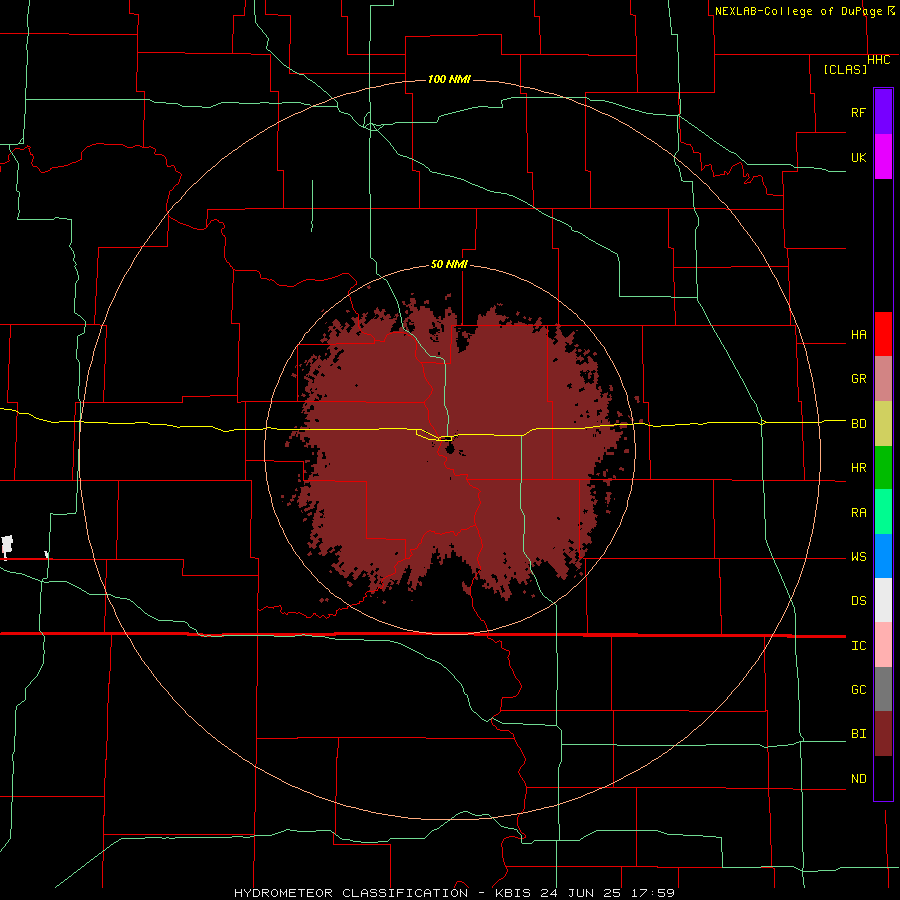The image size is (900, 900).
Task: Select the BD yellow legend swatch
Action: coord(883,424)
